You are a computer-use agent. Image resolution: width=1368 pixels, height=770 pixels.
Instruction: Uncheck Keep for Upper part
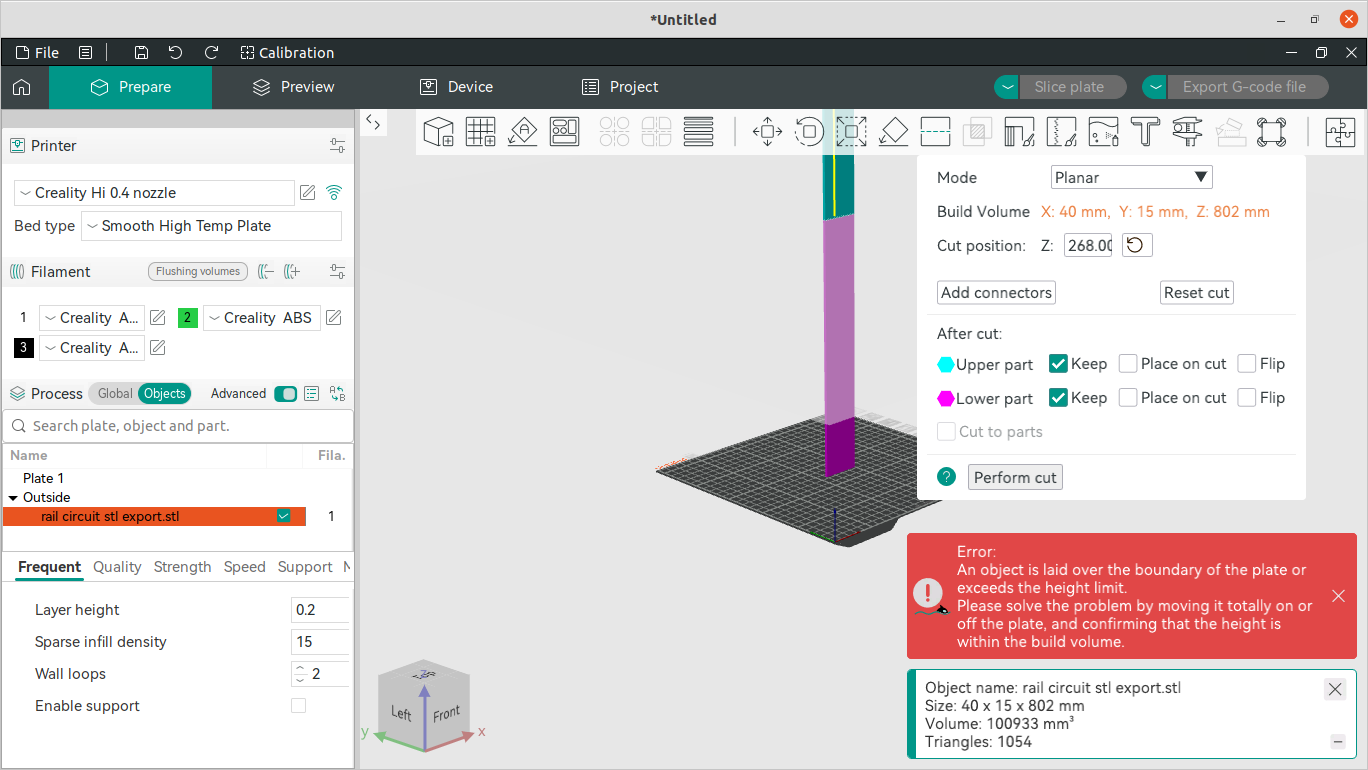(1058, 364)
